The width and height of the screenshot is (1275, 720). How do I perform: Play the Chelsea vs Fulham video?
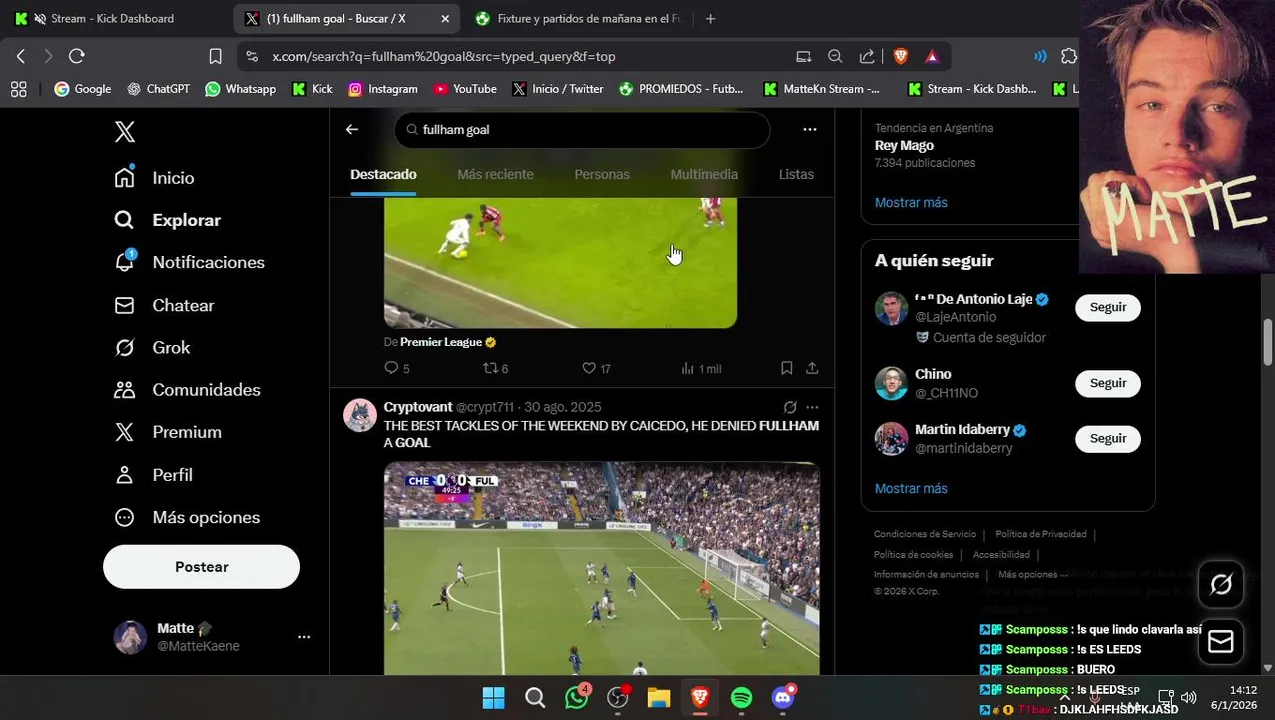[x=602, y=568]
